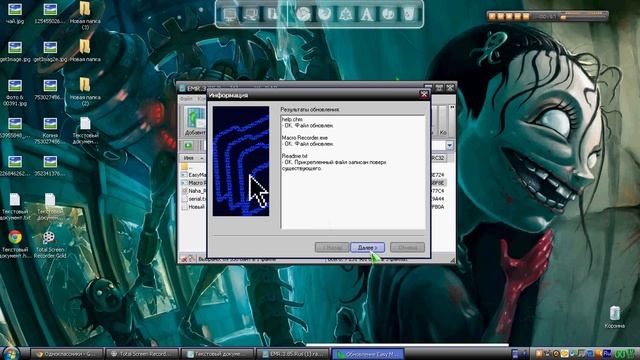Viewport: 640px width, 360px height.
Task: Select the Фото & 00391.jpg icon
Action: [15, 93]
